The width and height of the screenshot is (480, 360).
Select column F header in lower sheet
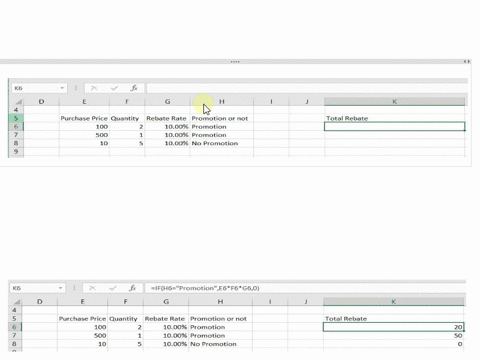tap(125, 302)
